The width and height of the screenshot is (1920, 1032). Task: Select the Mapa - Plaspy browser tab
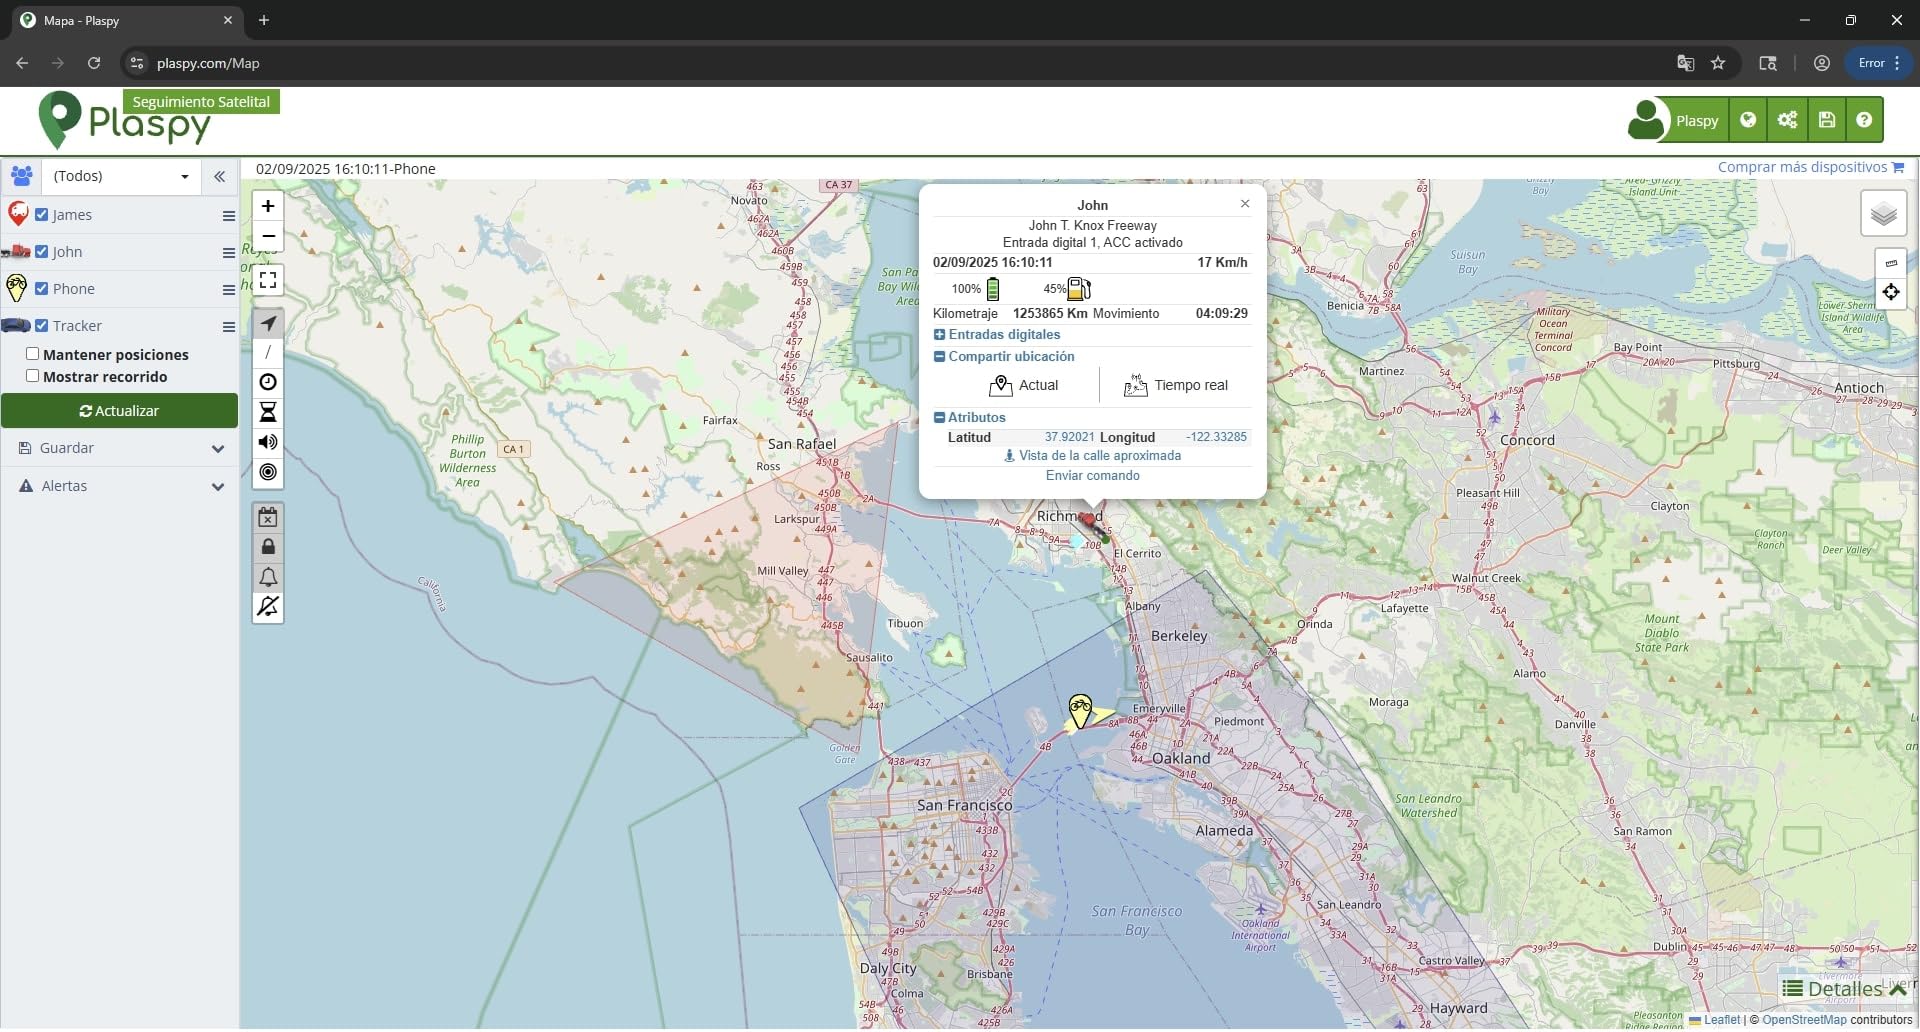coord(126,20)
